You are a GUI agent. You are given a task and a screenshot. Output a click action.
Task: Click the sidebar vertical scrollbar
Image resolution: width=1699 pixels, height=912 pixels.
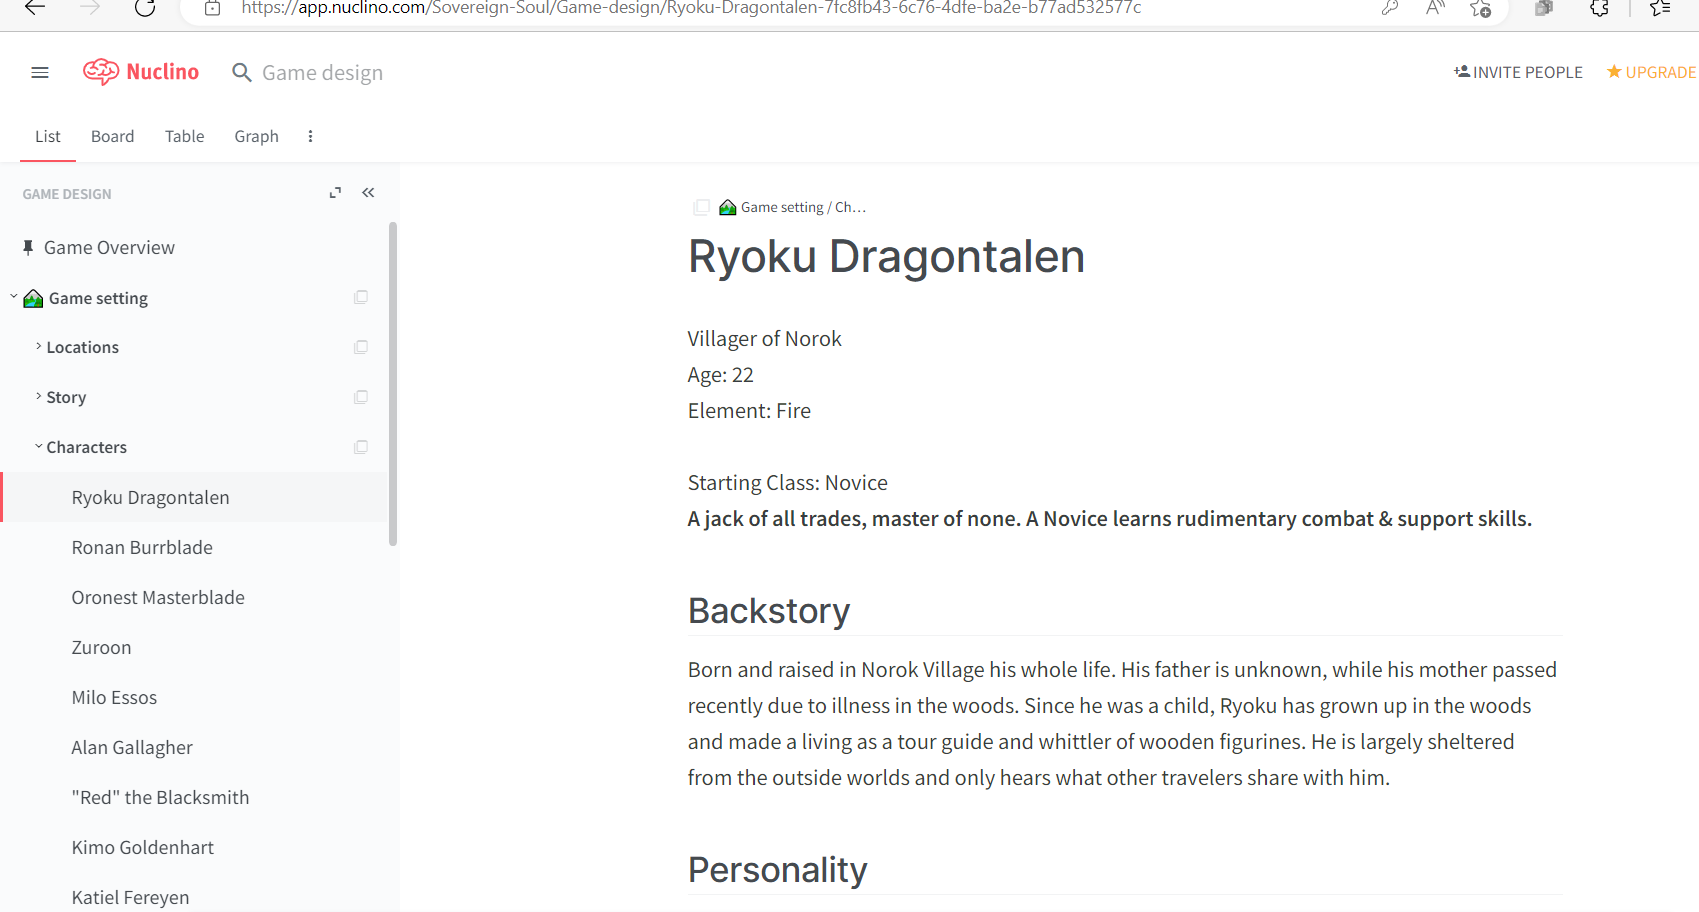(393, 384)
